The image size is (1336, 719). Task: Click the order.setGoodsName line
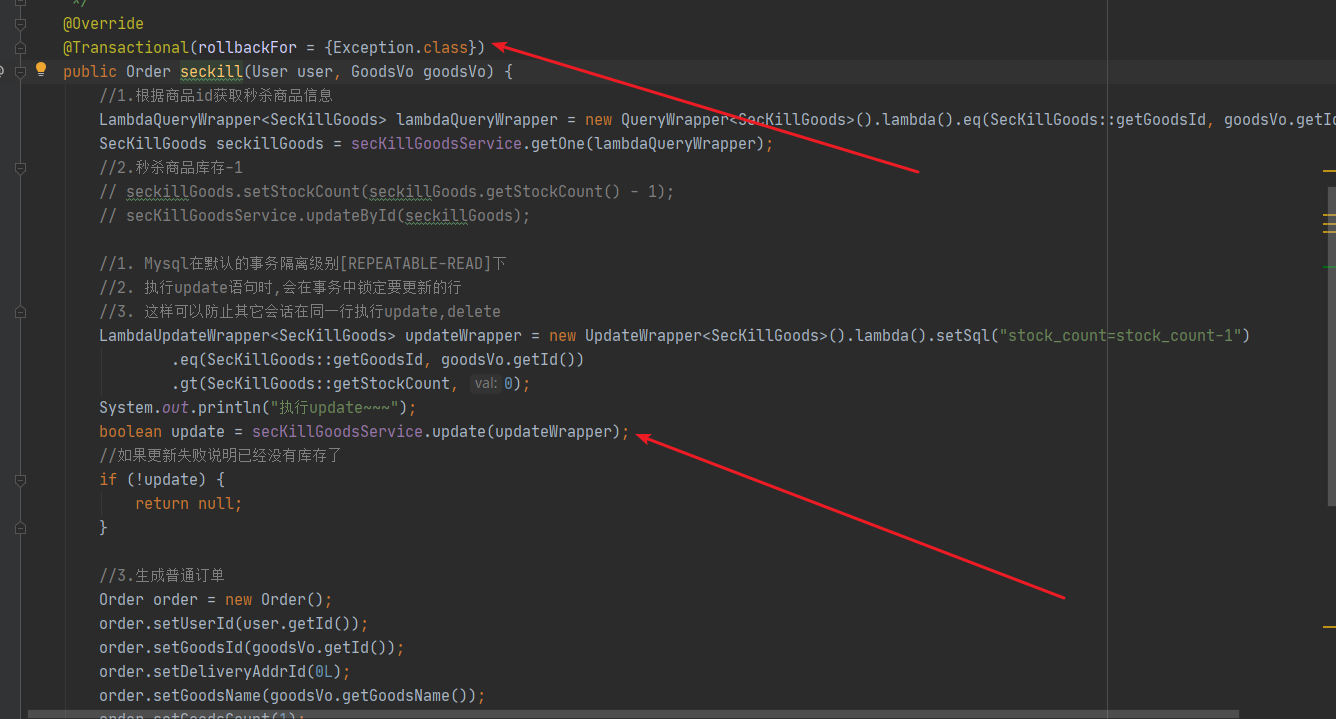pyautogui.click(x=292, y=696)
